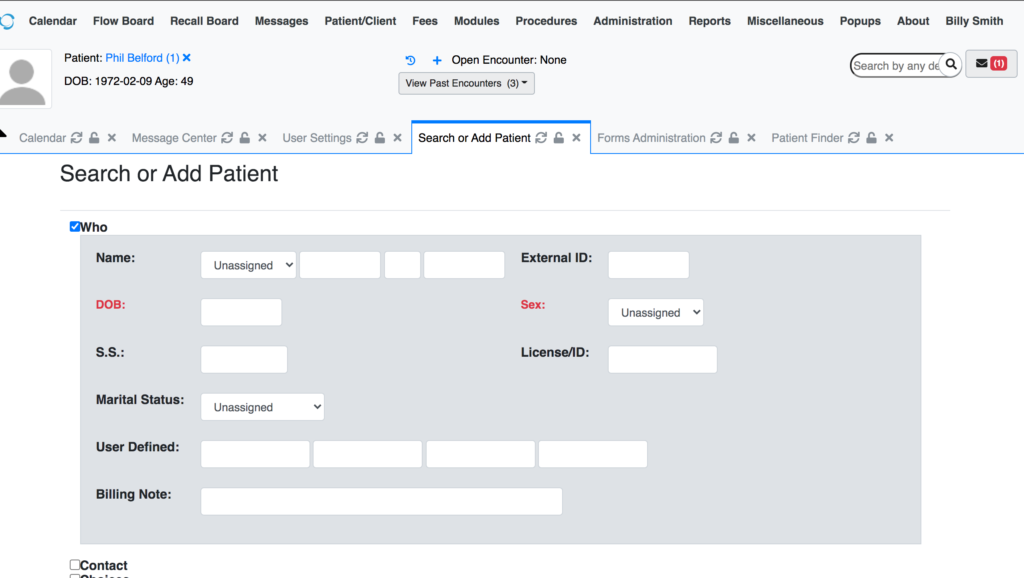This screenshot has height=578, width=1024.
Task: Close the User Settings tab
Action: click(397, 138)
